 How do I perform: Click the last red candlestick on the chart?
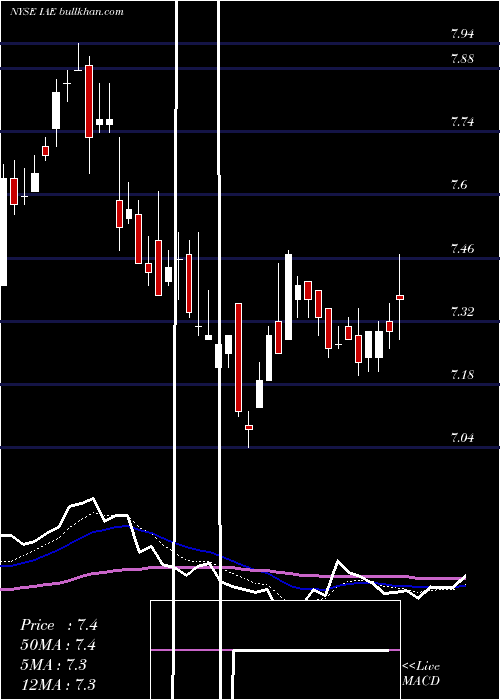(400, 297)
